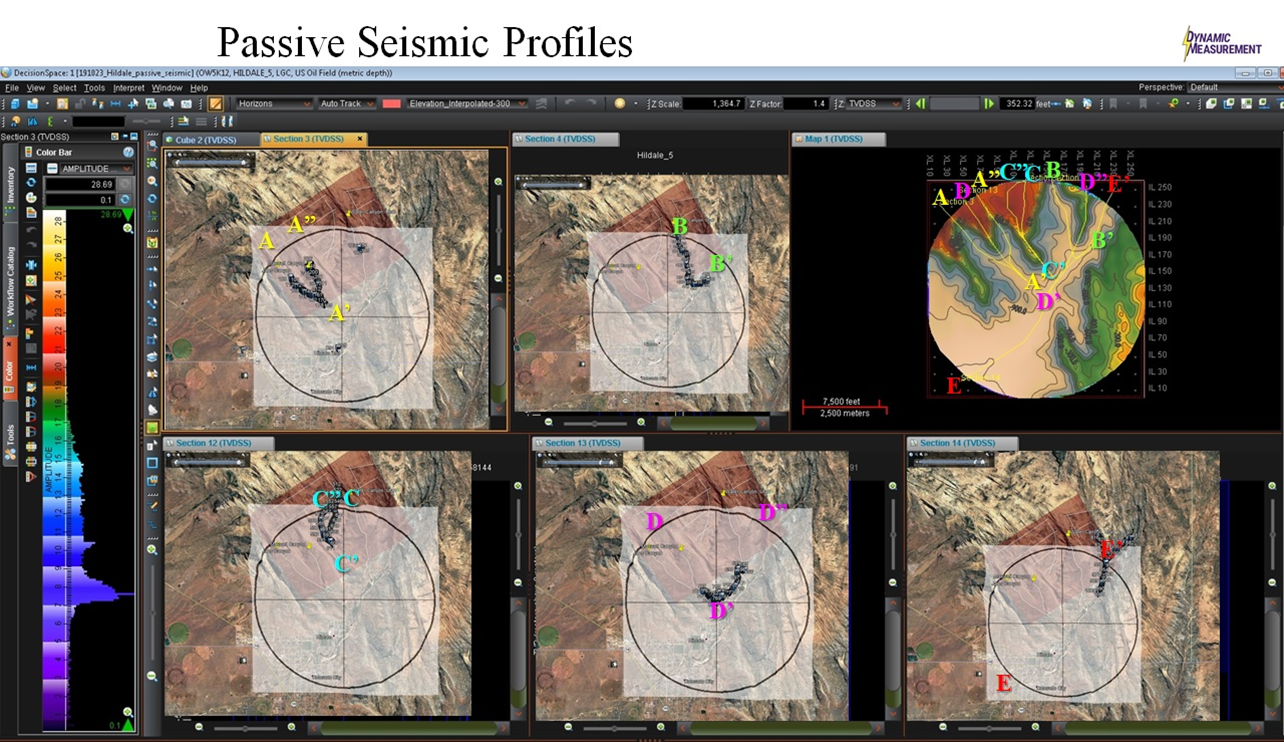Open the Tools menu
Image resolution: width=1284 pixels, height=742 pixels.
(x=94, y=88)
